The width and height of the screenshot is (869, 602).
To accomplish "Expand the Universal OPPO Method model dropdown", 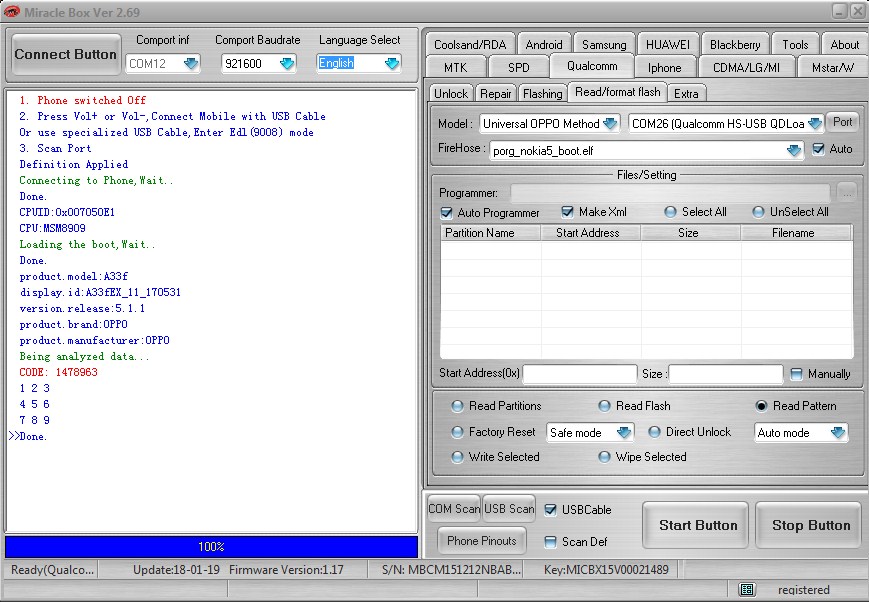I will tap(610, 124).
